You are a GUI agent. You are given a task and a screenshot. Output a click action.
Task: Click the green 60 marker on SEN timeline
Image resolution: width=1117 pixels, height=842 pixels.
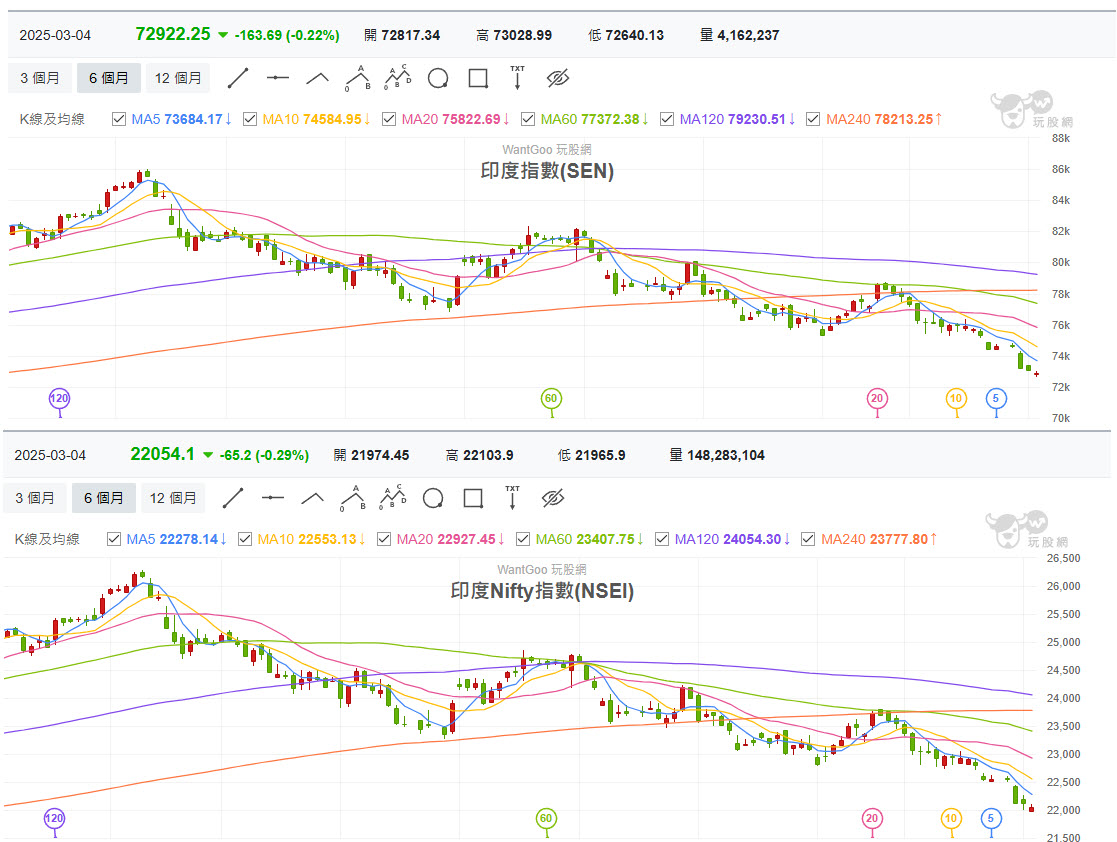550,399
